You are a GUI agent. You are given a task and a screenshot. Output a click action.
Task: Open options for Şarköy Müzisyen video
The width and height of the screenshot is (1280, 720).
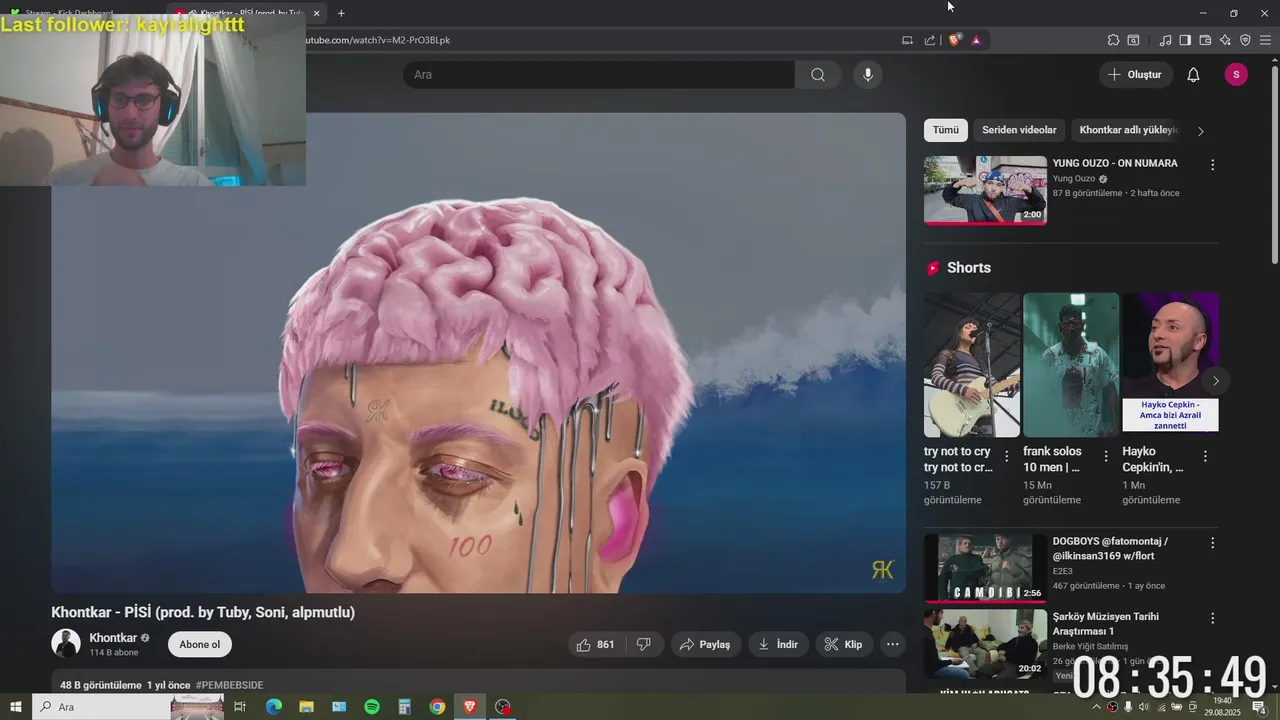click(1213, 619)
